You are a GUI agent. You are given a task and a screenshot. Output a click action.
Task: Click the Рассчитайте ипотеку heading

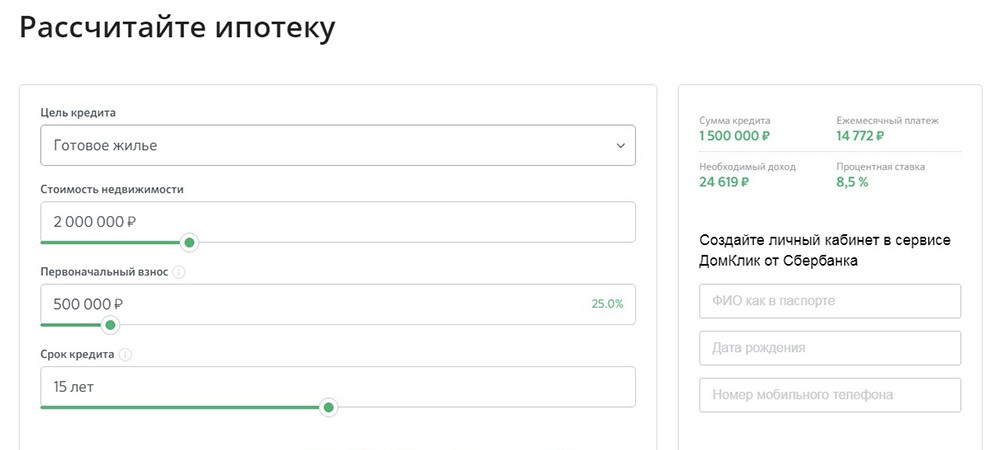177,28
